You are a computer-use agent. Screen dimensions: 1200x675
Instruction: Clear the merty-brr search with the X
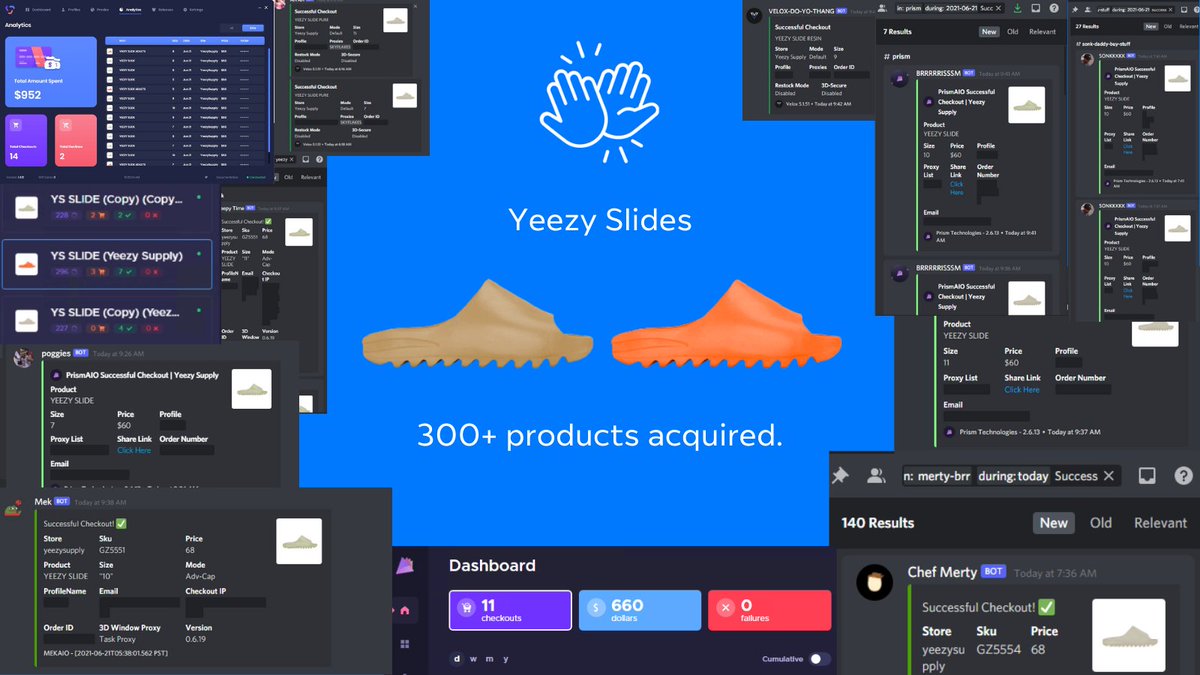(1108, 476)
